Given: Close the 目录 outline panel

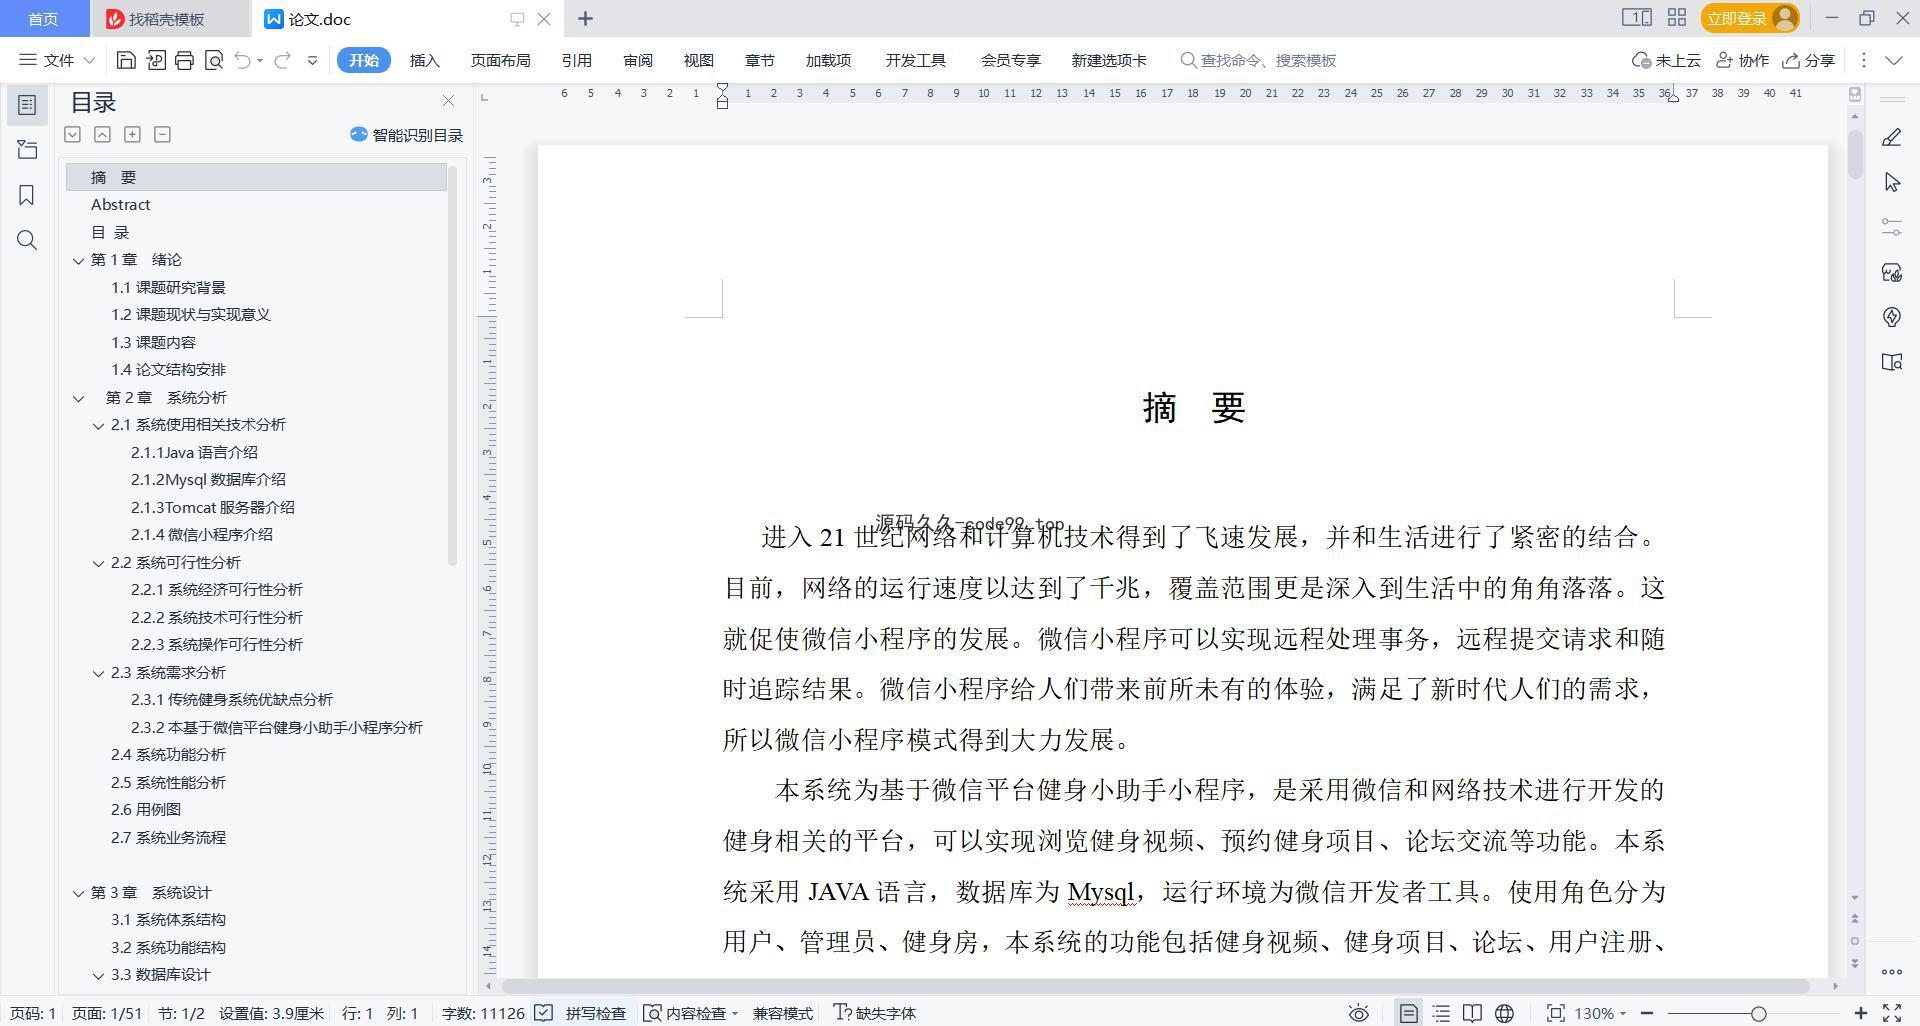Looking at the screenshot, I should coord(448,101).
